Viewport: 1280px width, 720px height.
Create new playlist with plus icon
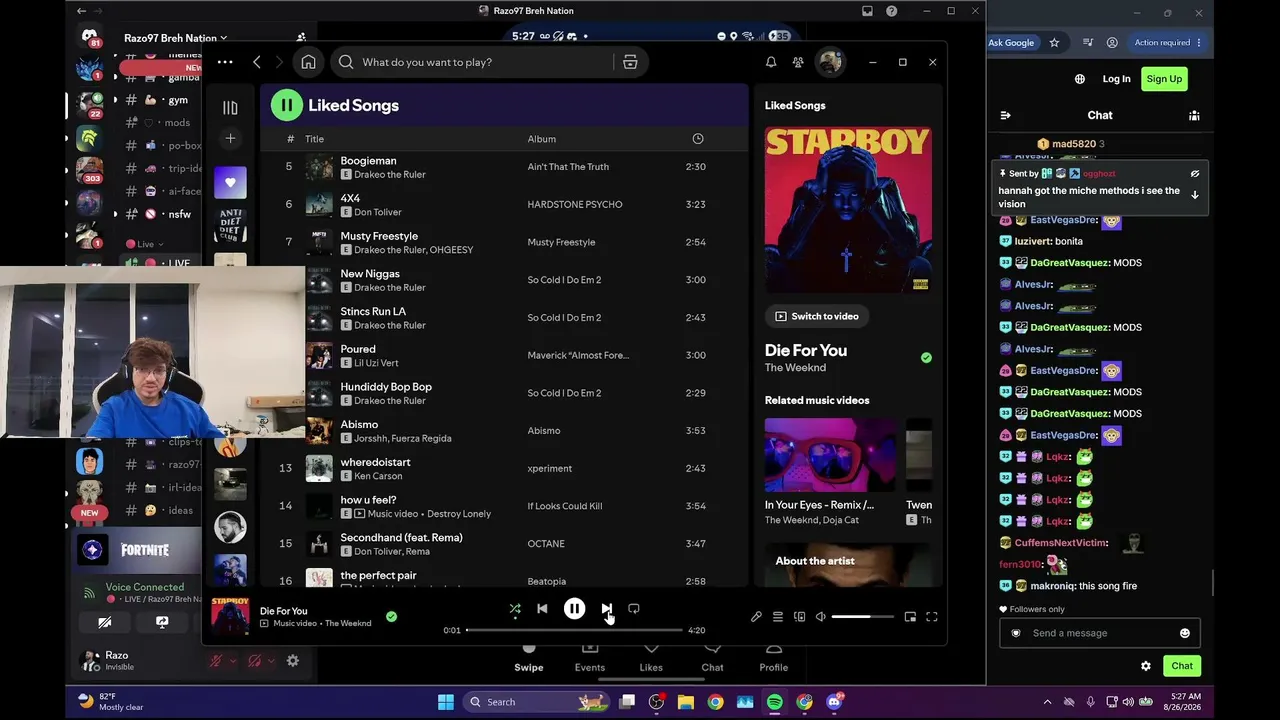point(230,139)
